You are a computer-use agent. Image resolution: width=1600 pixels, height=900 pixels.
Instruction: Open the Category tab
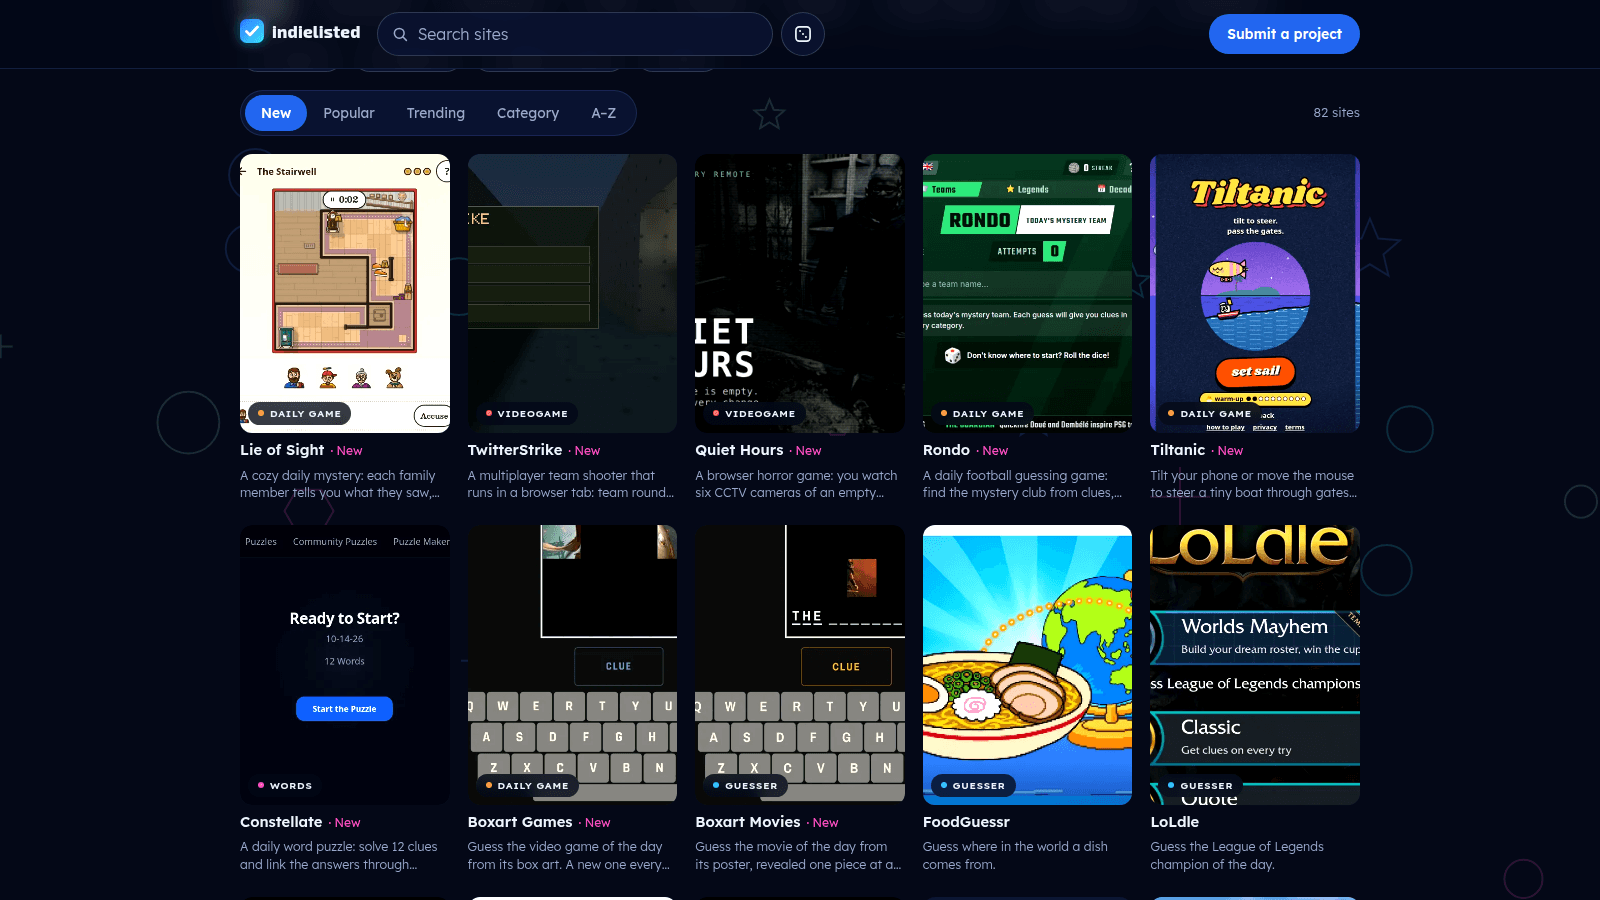pyautogui.click(x=528, y=113)
